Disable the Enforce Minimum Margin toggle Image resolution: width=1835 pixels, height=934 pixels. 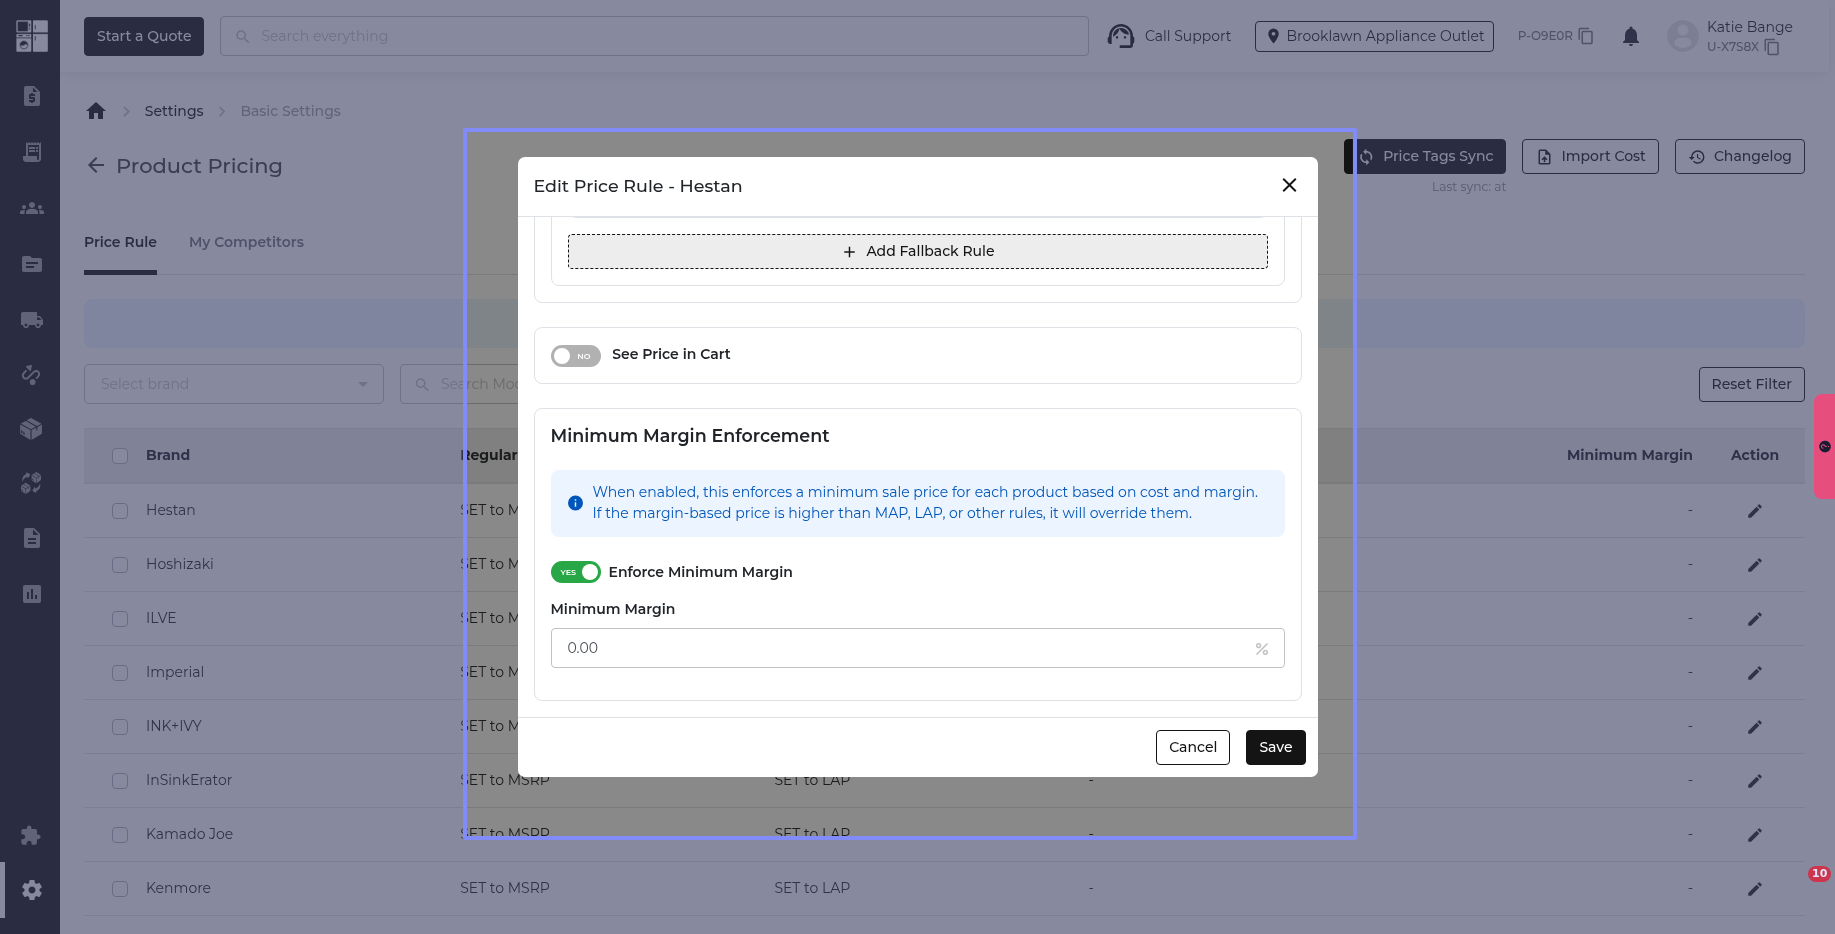point(575,572)
